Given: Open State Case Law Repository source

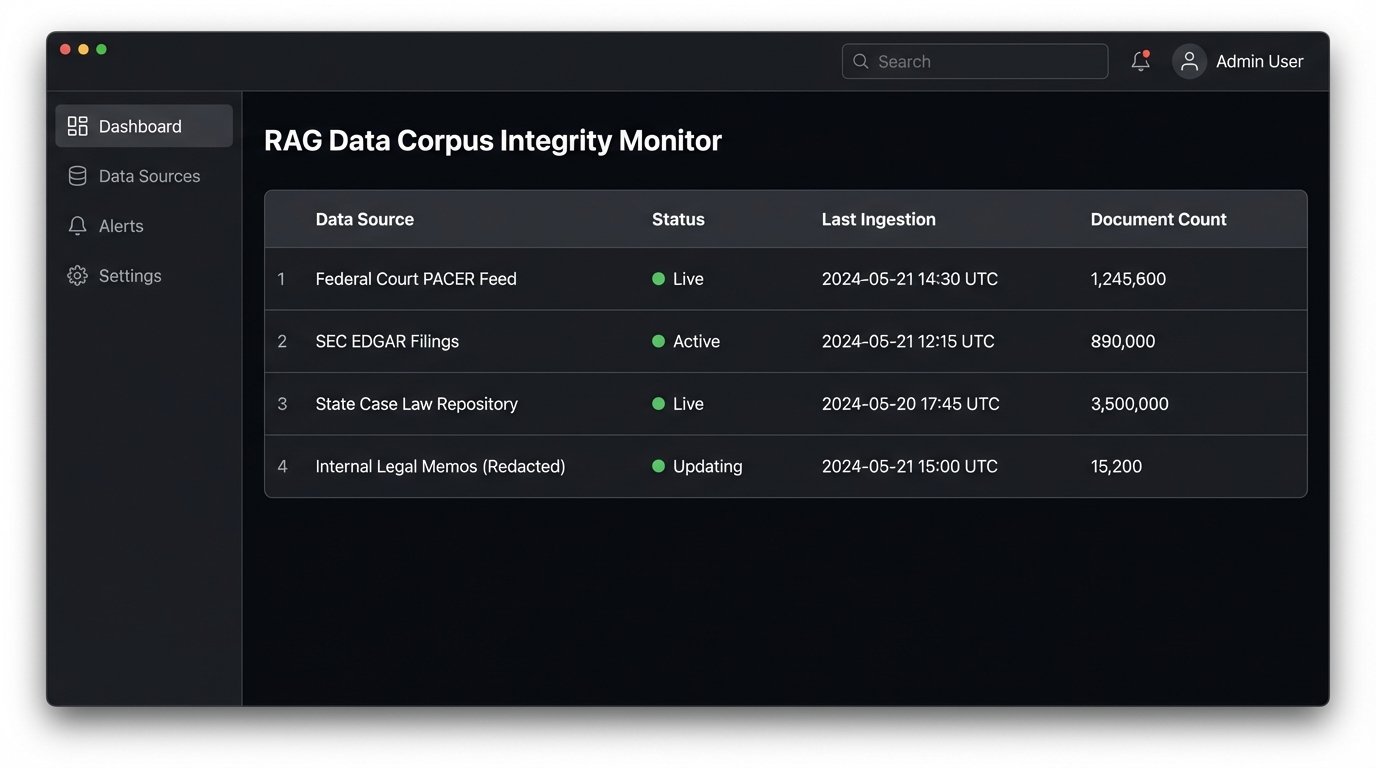Looking at the screenshot, I should pyautogui.click(x=416, y=404).
